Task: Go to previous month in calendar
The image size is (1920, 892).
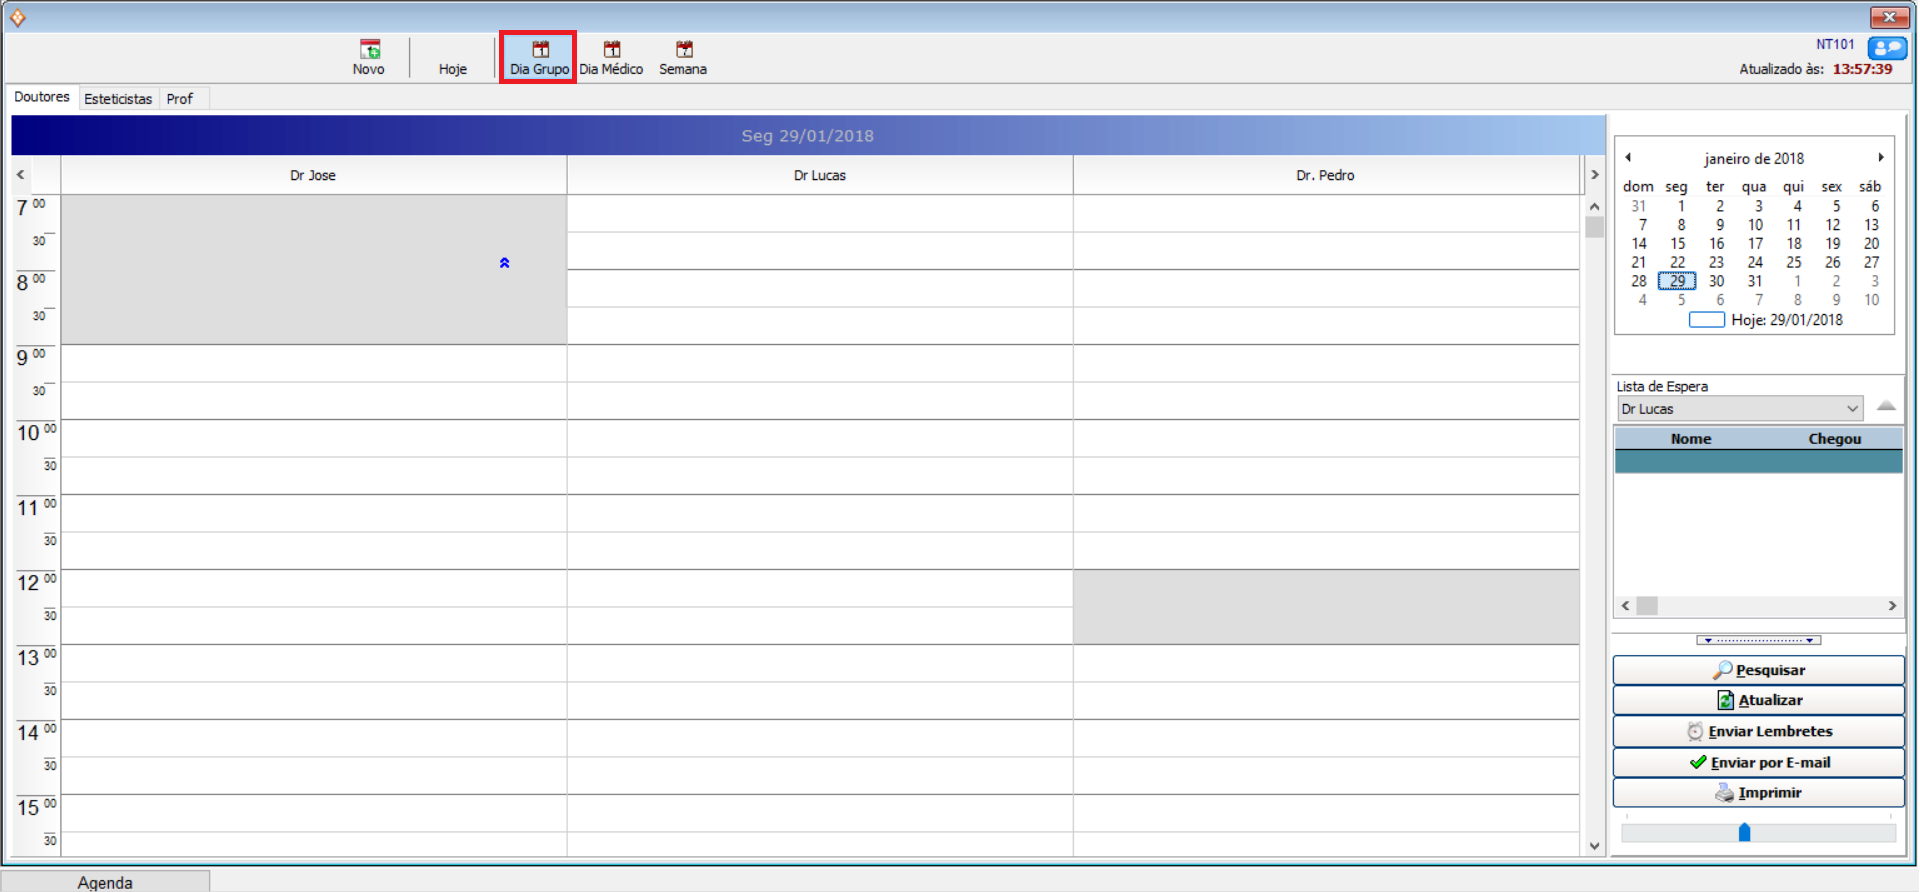Action: 1628,157
